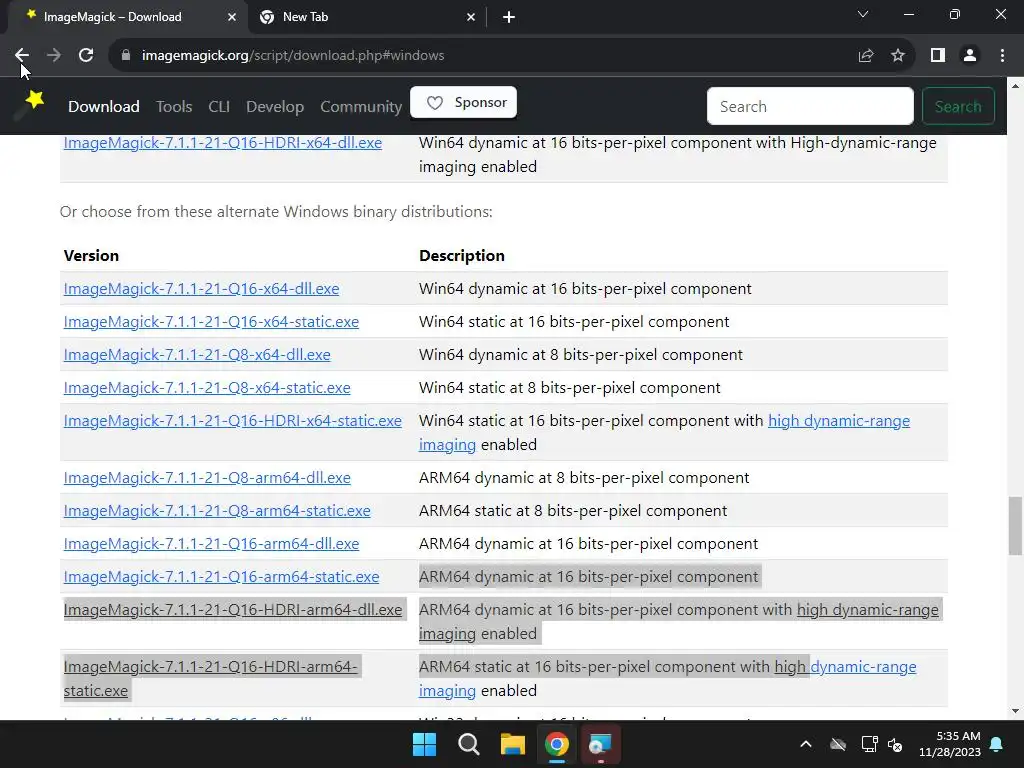Open the Windows Start menu
1024x768 pixels.
[424, 744]
